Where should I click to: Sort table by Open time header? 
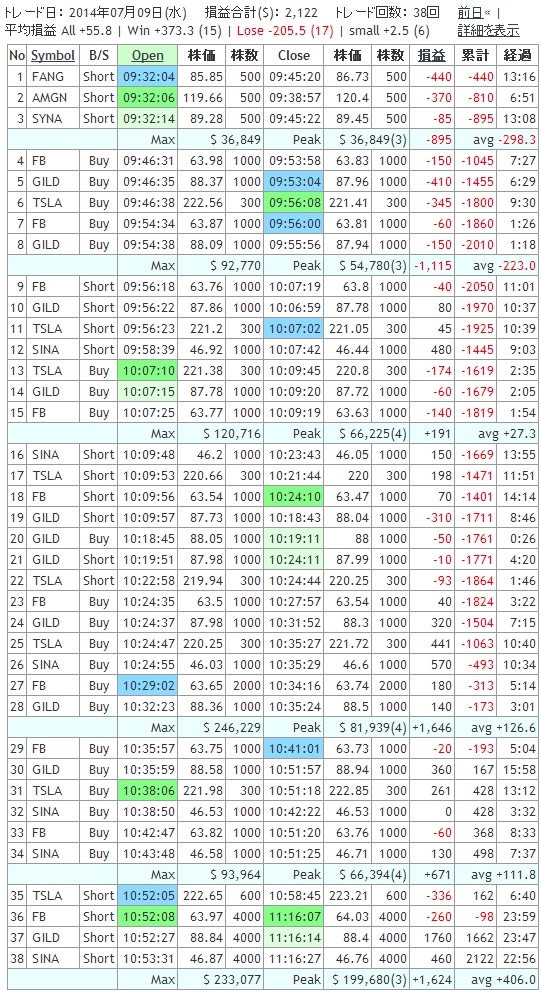click(147, 56)
